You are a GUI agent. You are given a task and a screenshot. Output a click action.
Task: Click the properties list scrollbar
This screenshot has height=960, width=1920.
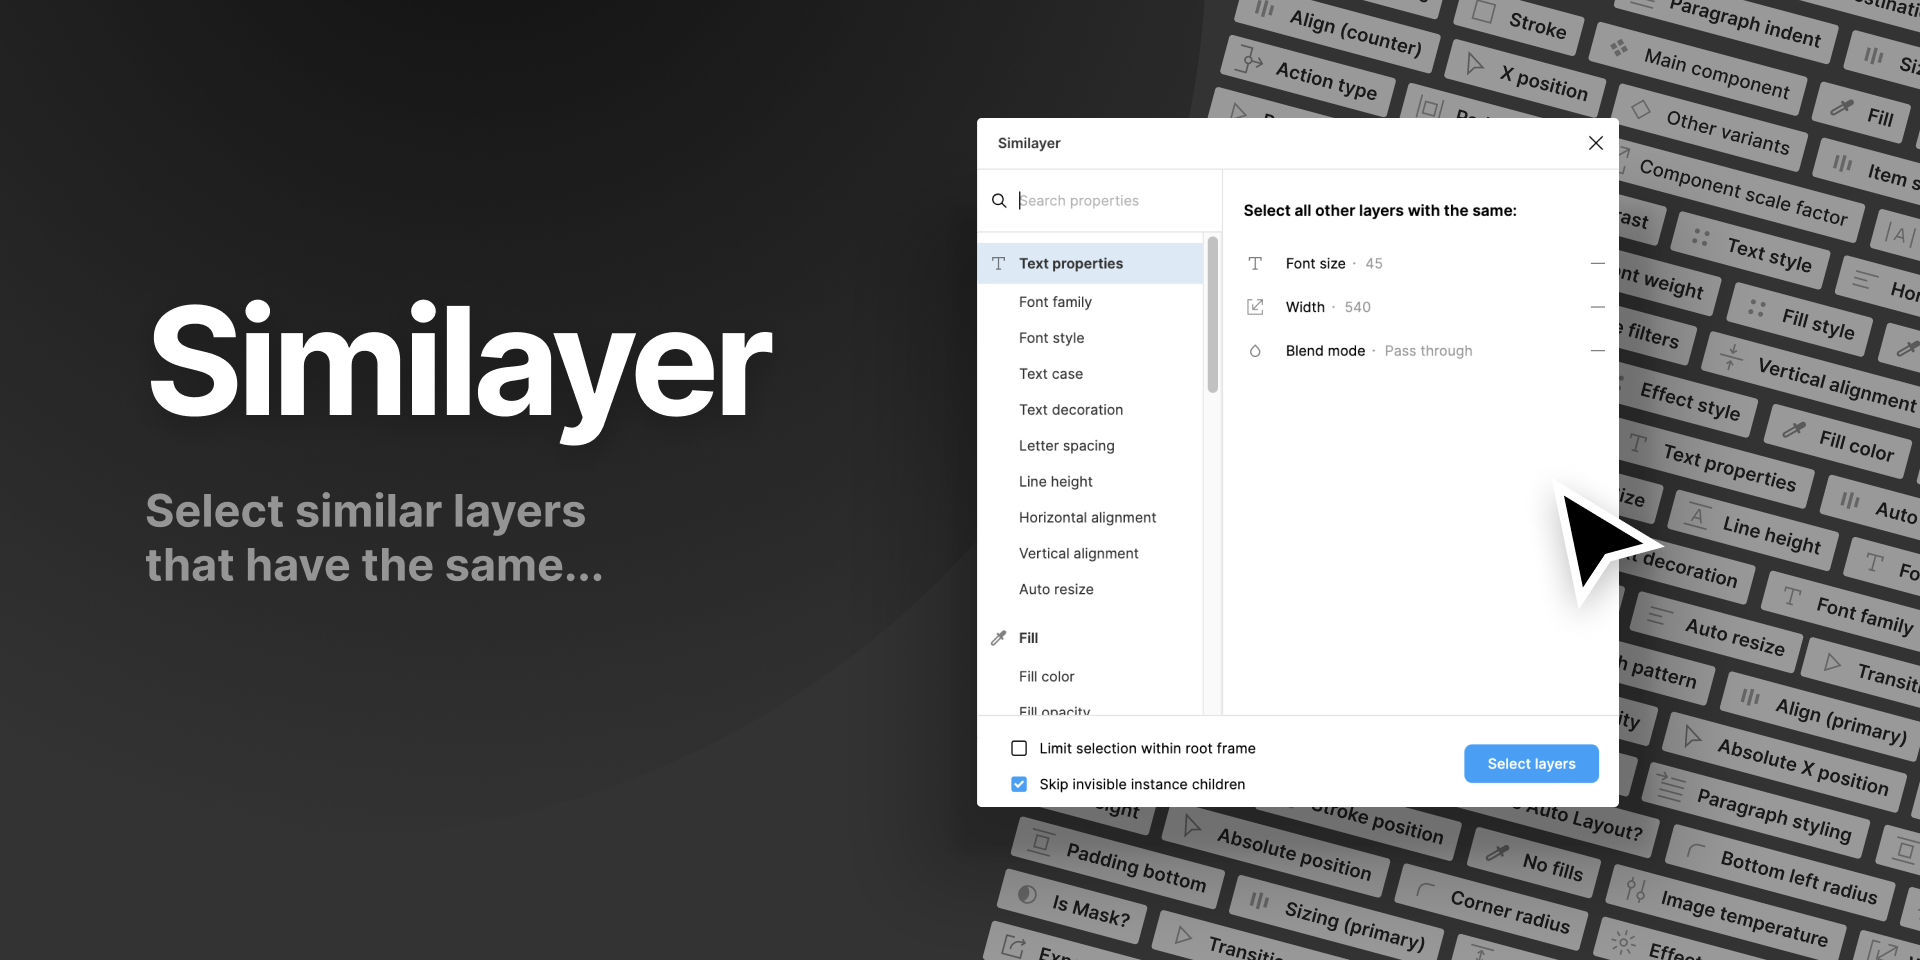[1212, 315]
